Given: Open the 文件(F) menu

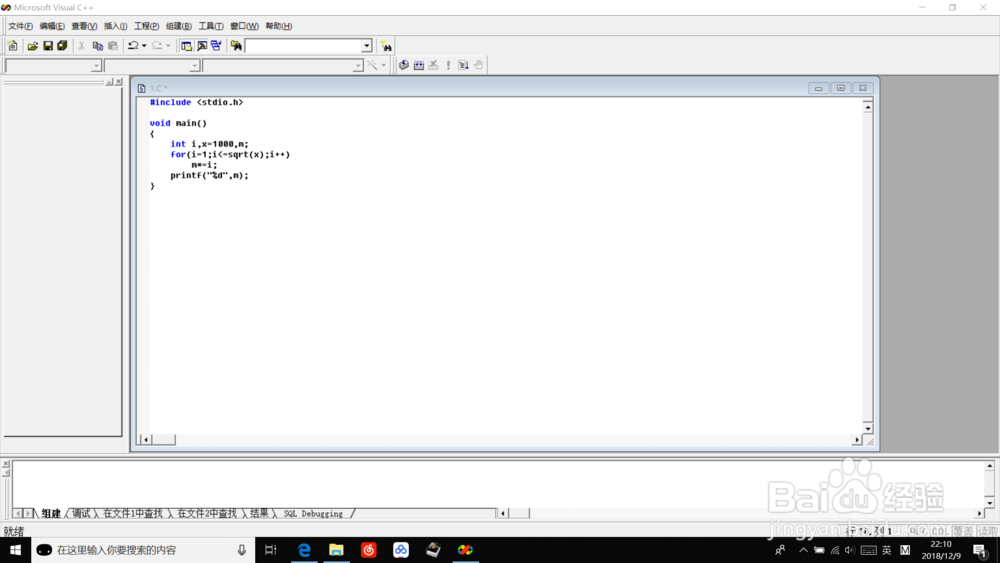Looking at the screenshot, I should 20,26.
